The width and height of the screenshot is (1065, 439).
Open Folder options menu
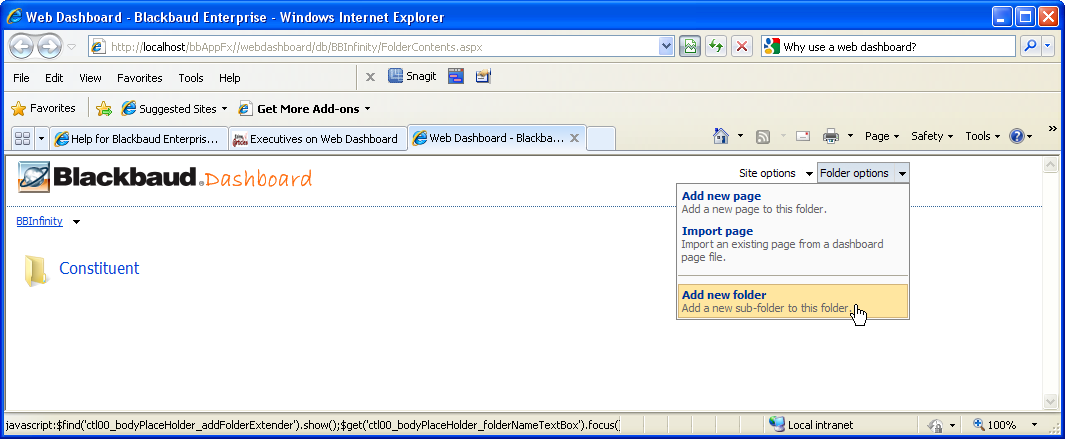click(863, 173)
